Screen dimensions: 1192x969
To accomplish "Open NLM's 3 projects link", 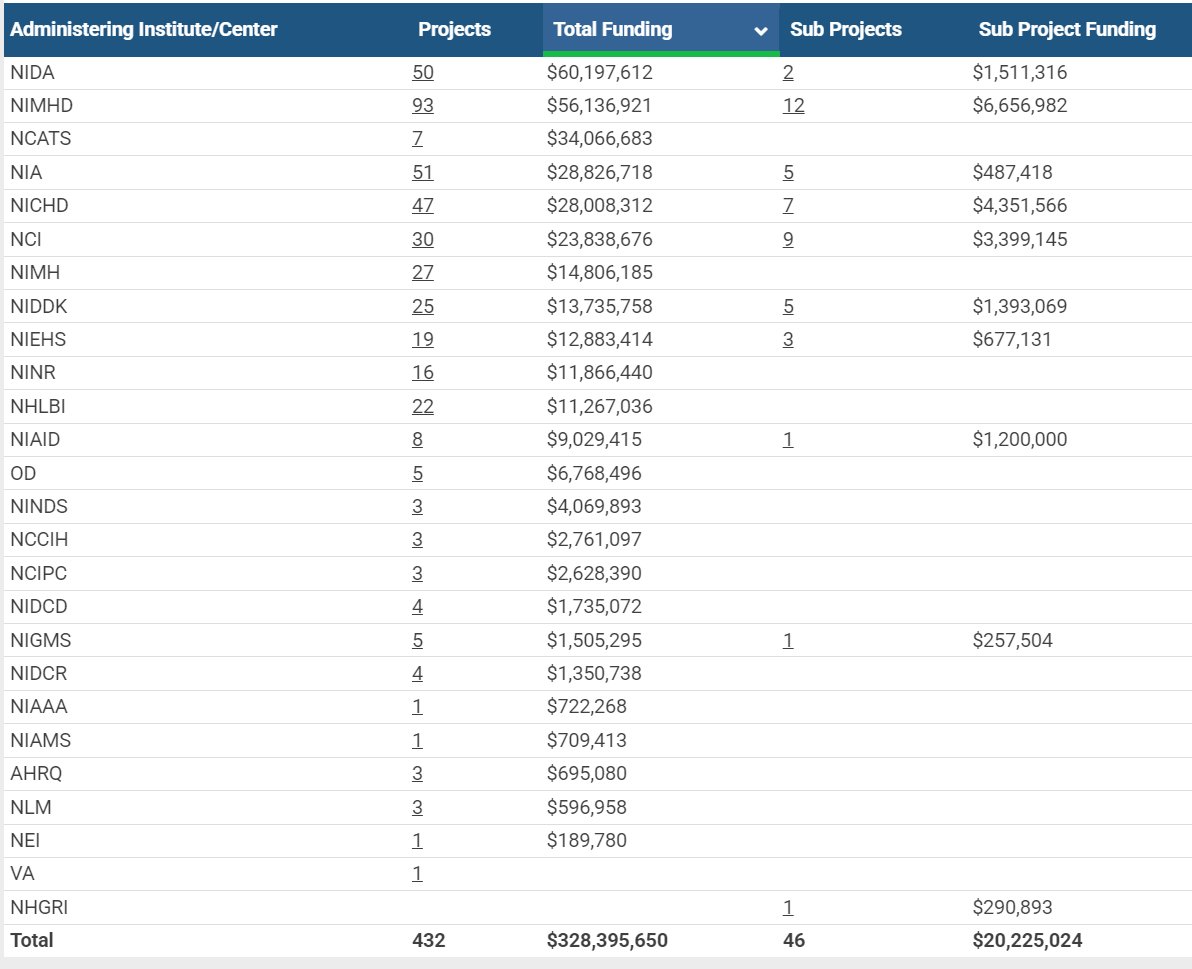I will click(417, 807).
